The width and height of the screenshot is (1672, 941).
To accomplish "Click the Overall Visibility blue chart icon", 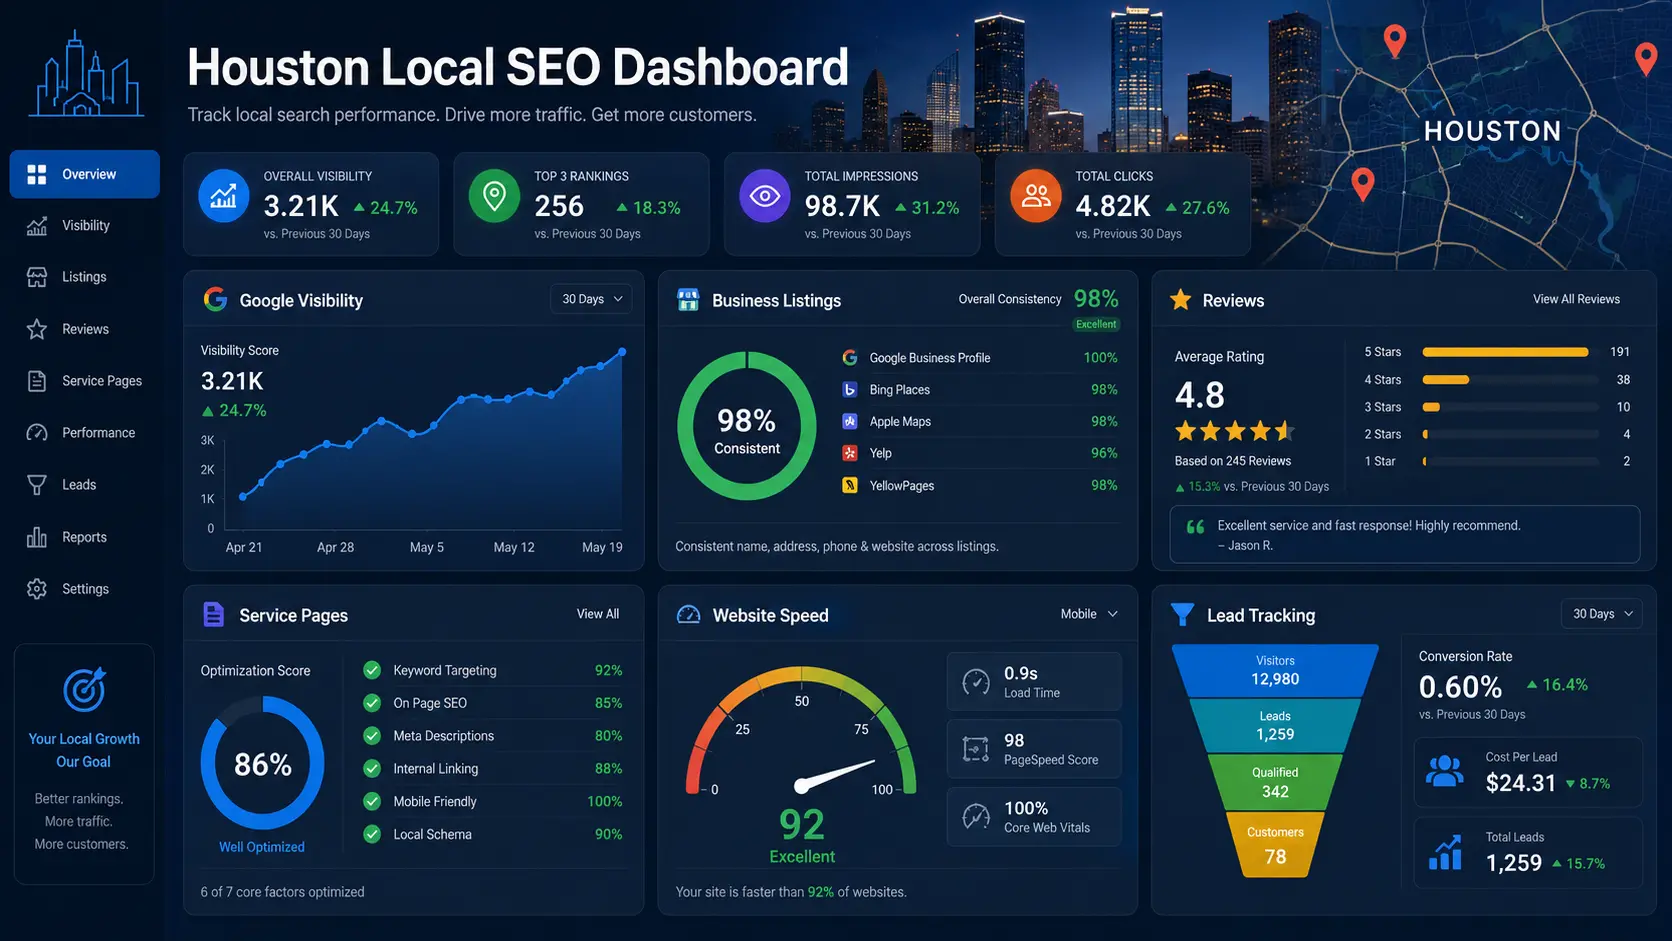I will point(224,196).
